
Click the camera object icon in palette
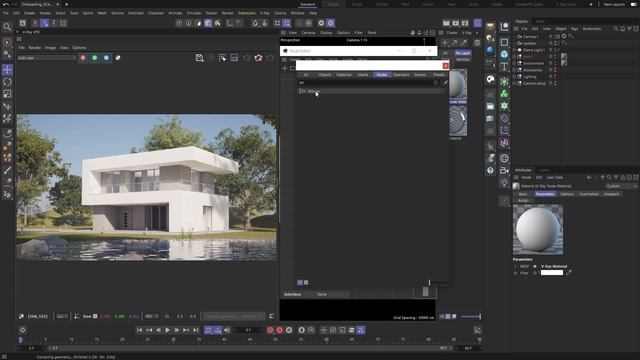point(504,170)
